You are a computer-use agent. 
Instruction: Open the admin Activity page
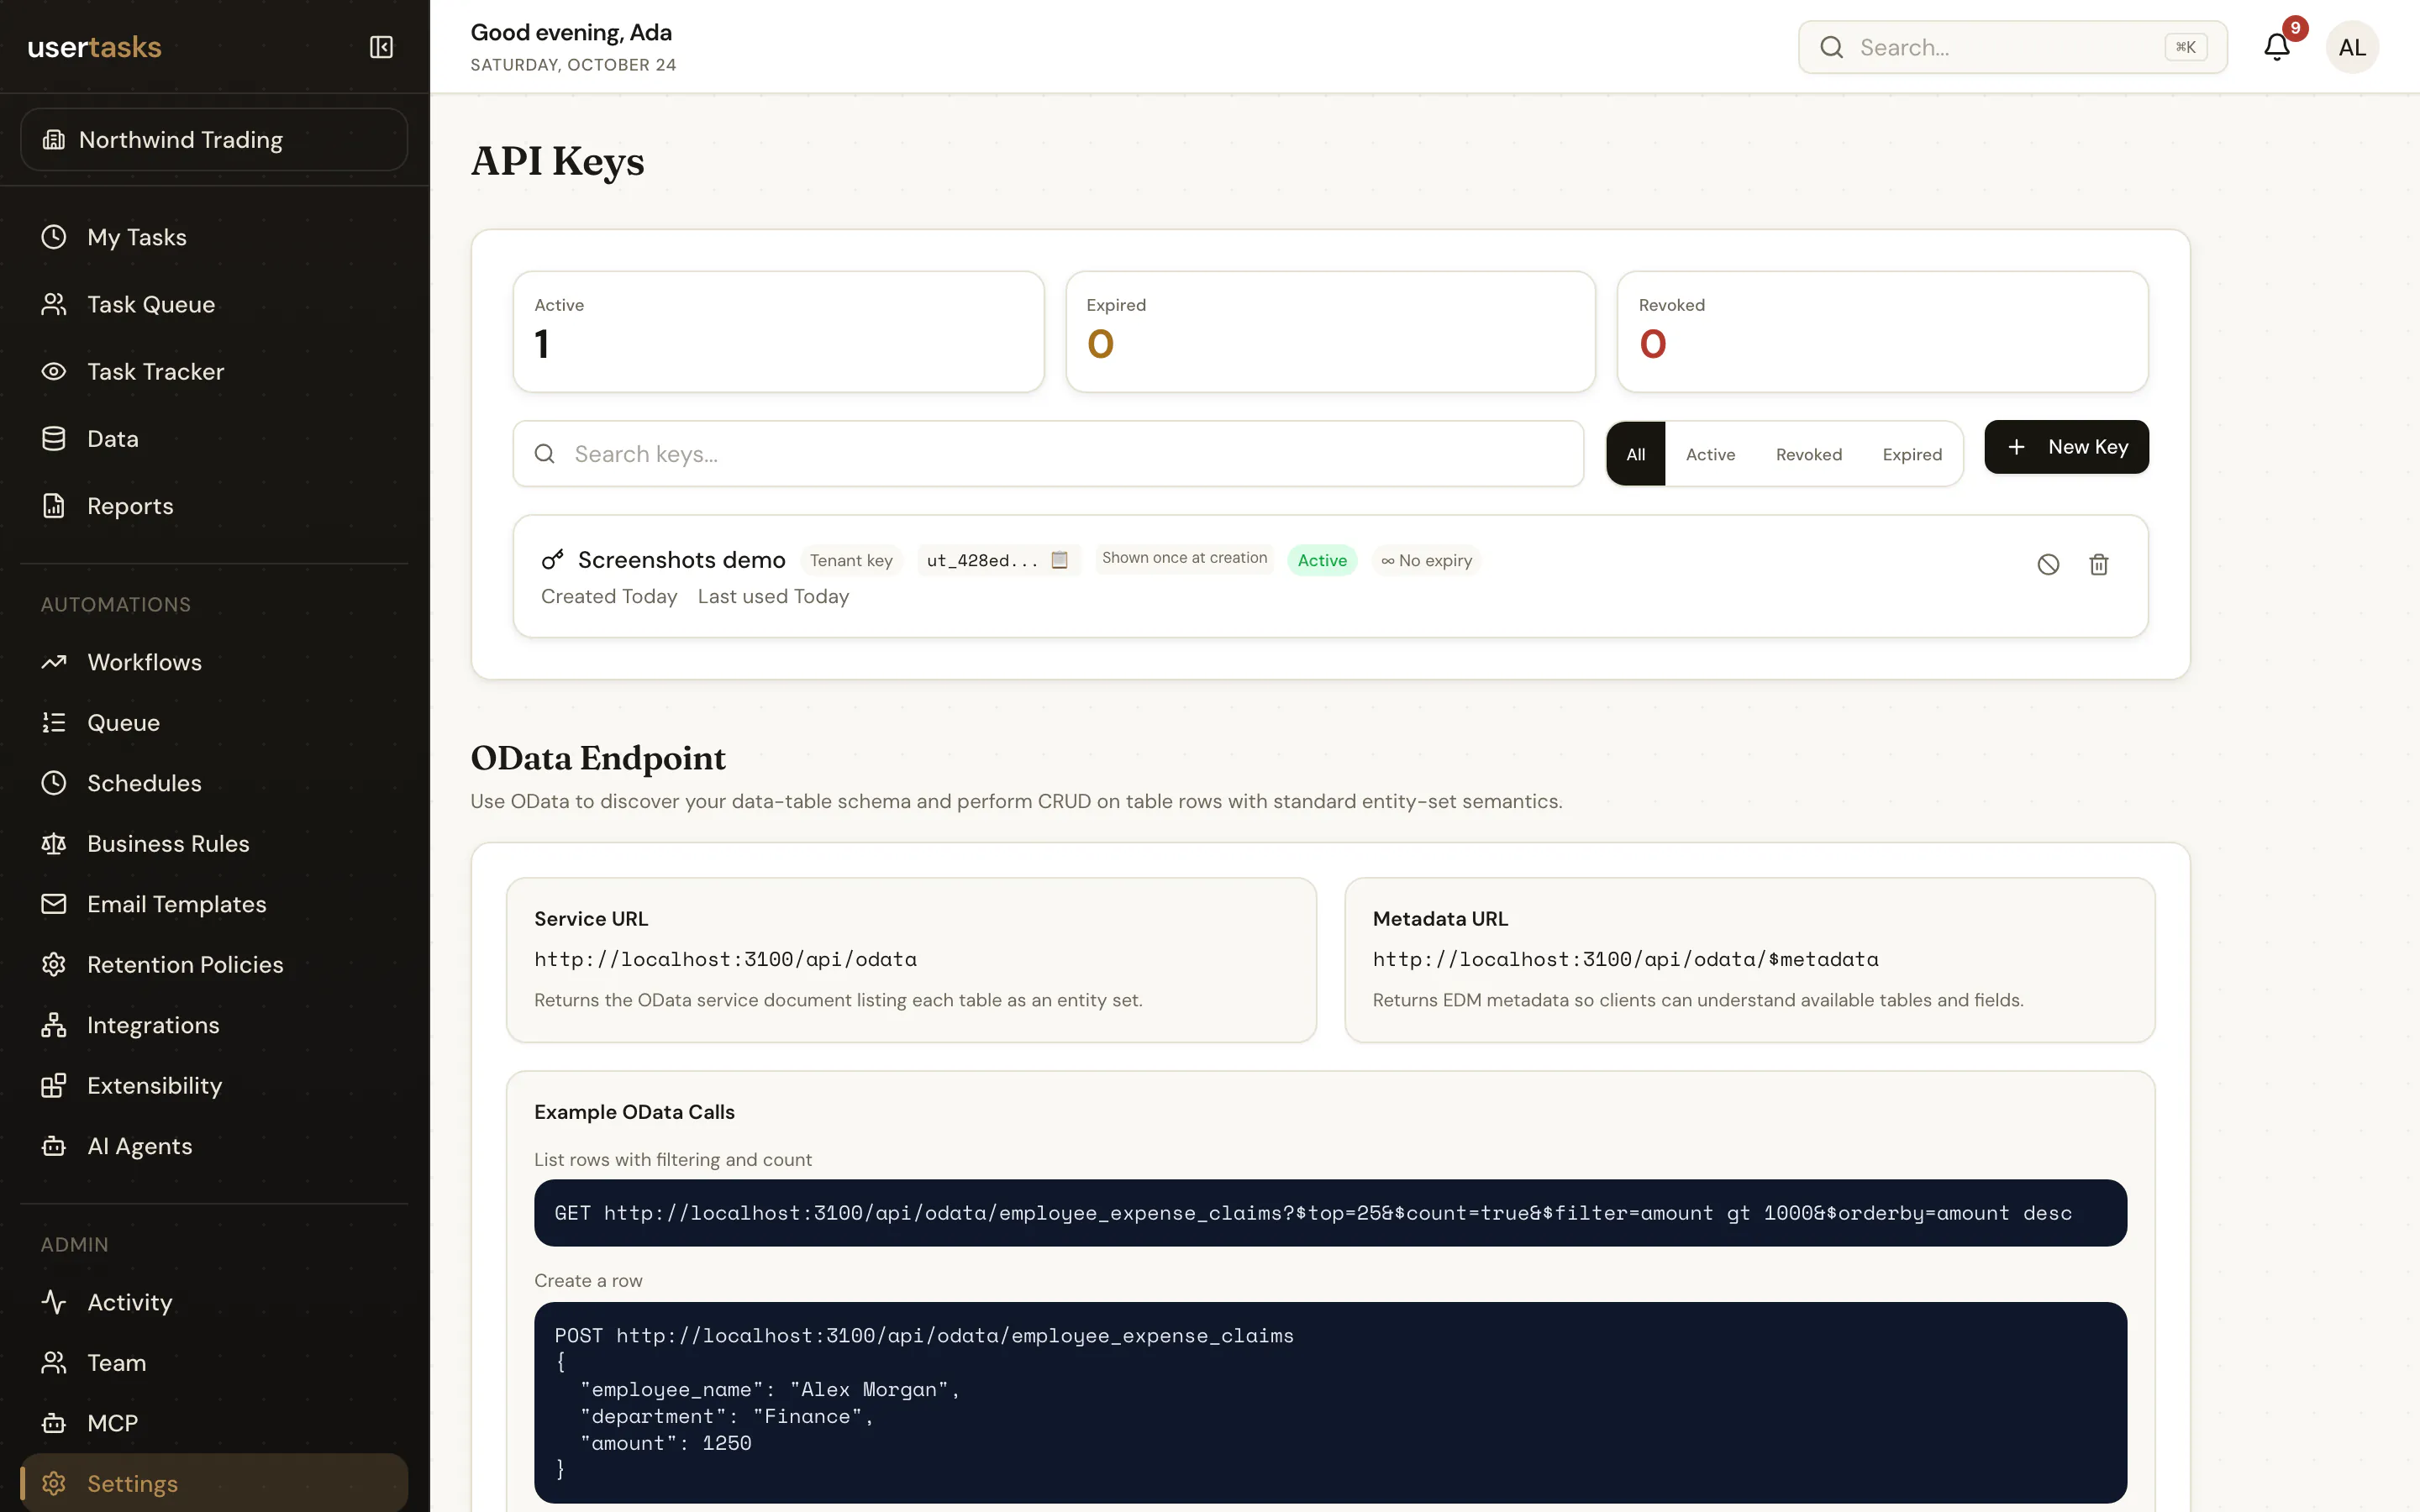[x=214, y=1302]
